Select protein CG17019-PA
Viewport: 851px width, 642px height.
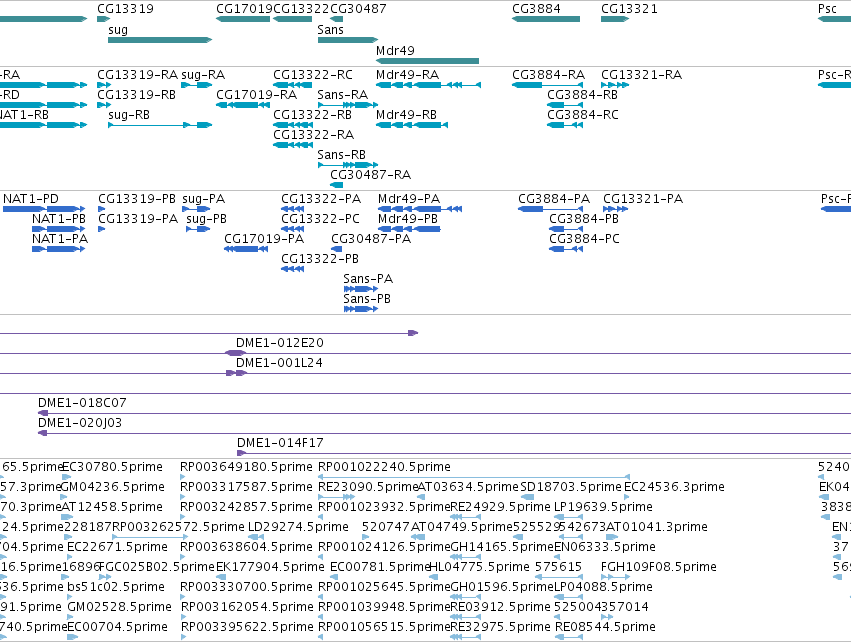[x=246, y=249]
